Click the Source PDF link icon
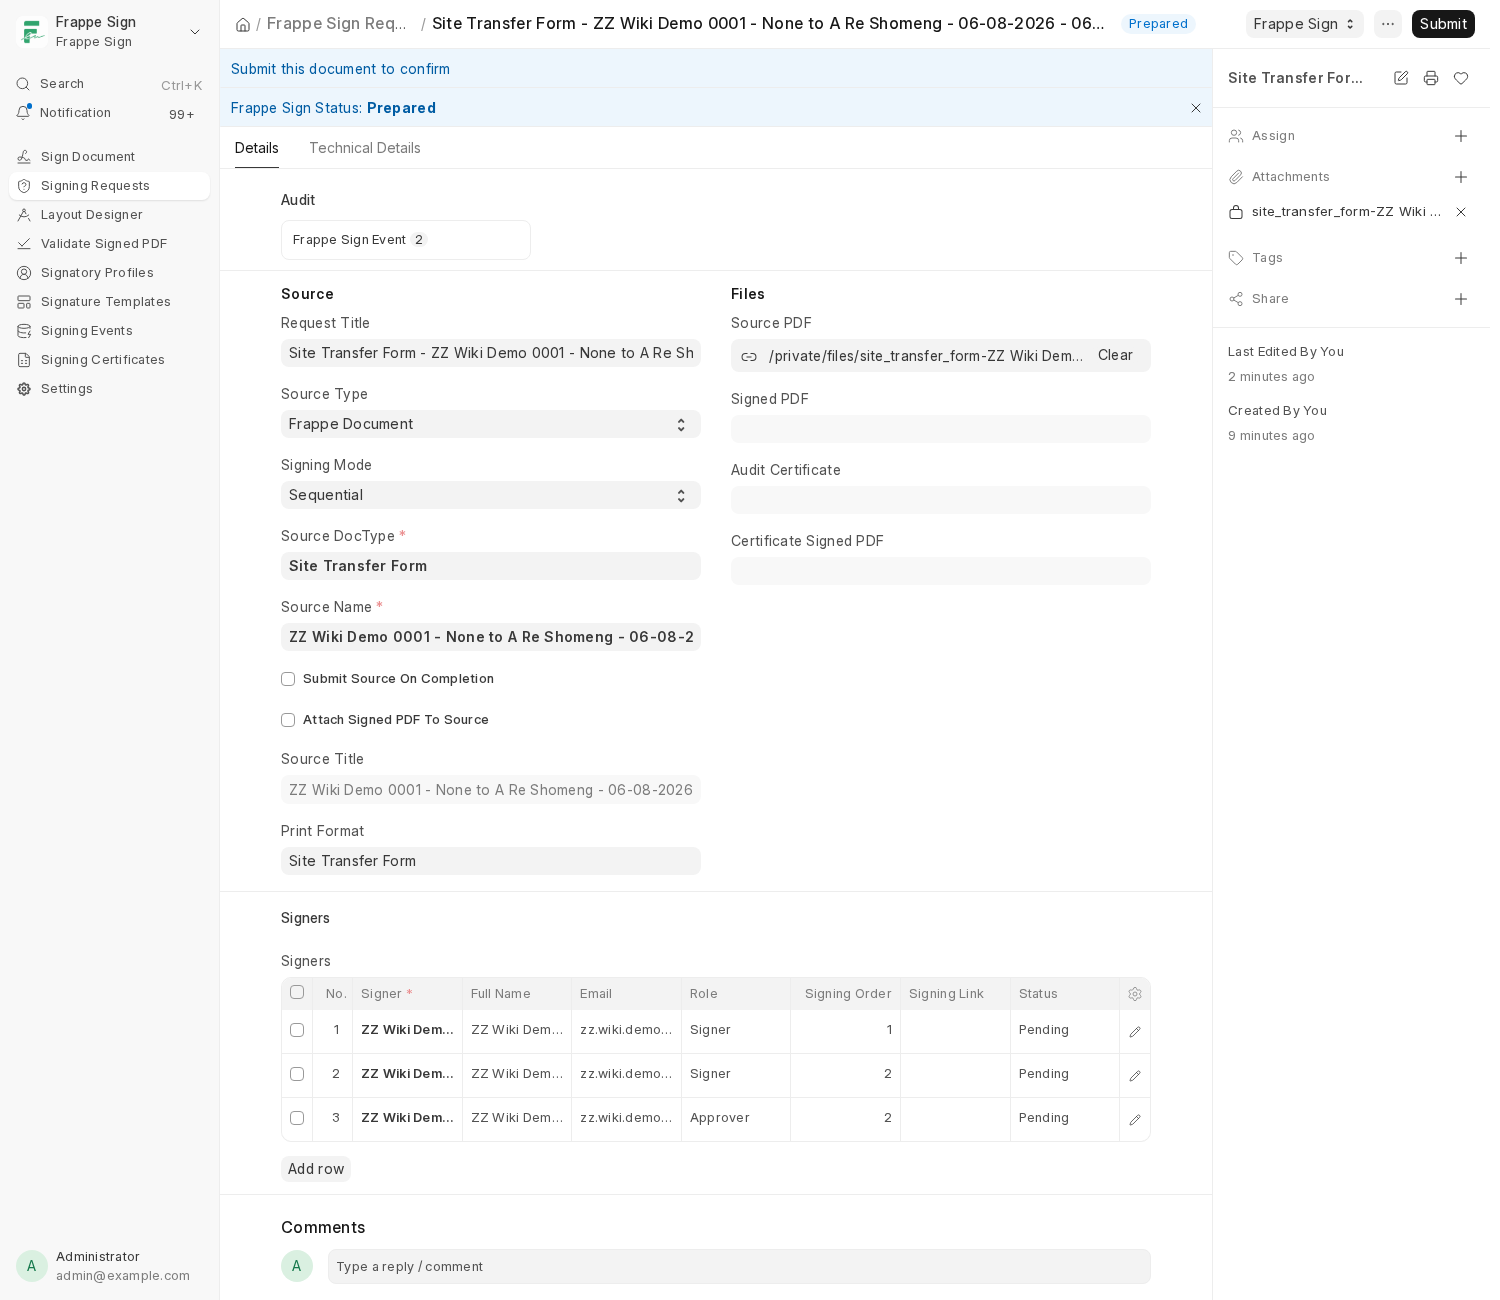The height and width of the screenshot is (1300, 1500). coord(749,356)
